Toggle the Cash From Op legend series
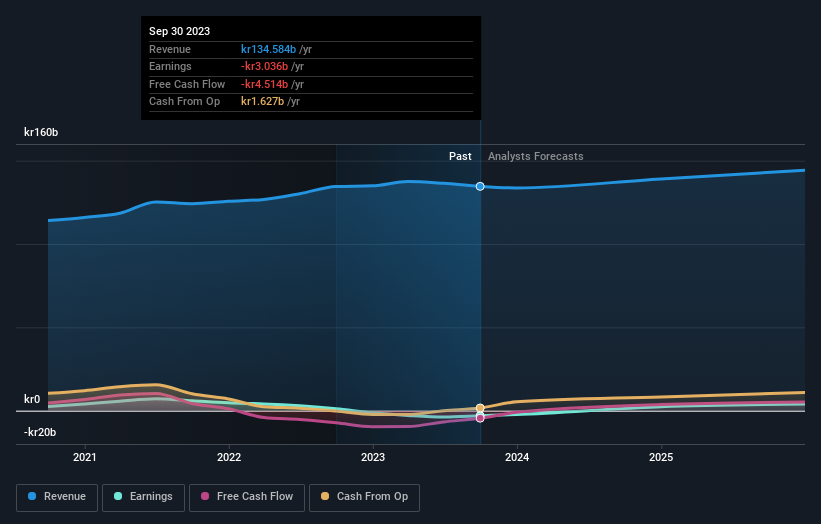The height and width of the screenshot is (524, 821). click(x=364, y=497)
